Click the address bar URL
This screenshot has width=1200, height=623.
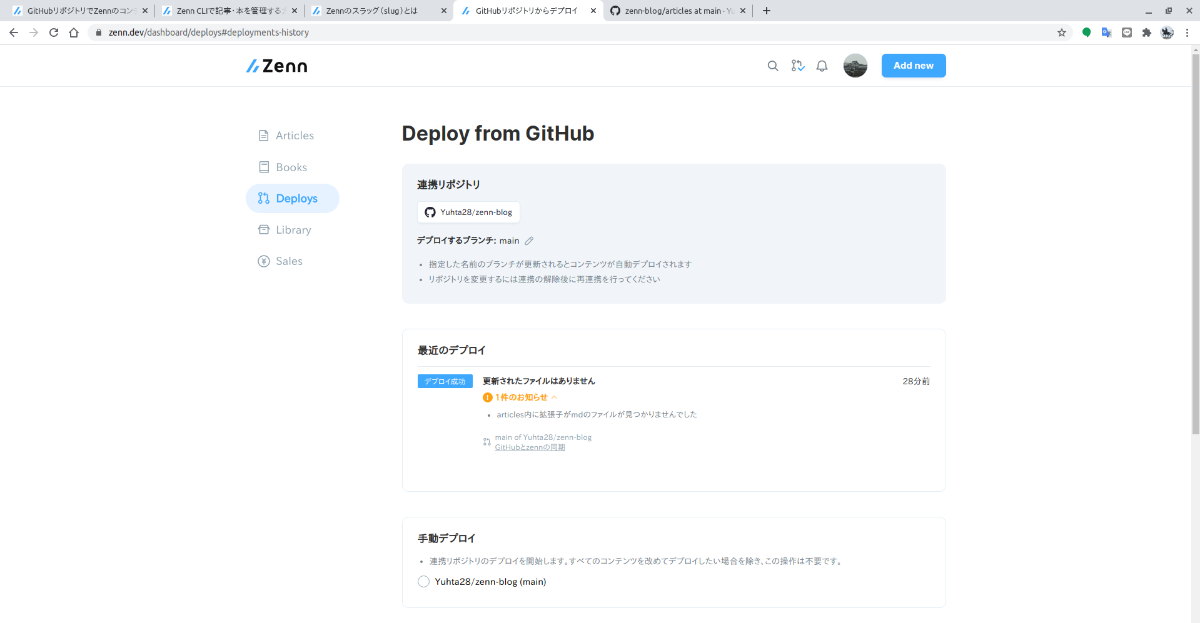click(209, 32)
